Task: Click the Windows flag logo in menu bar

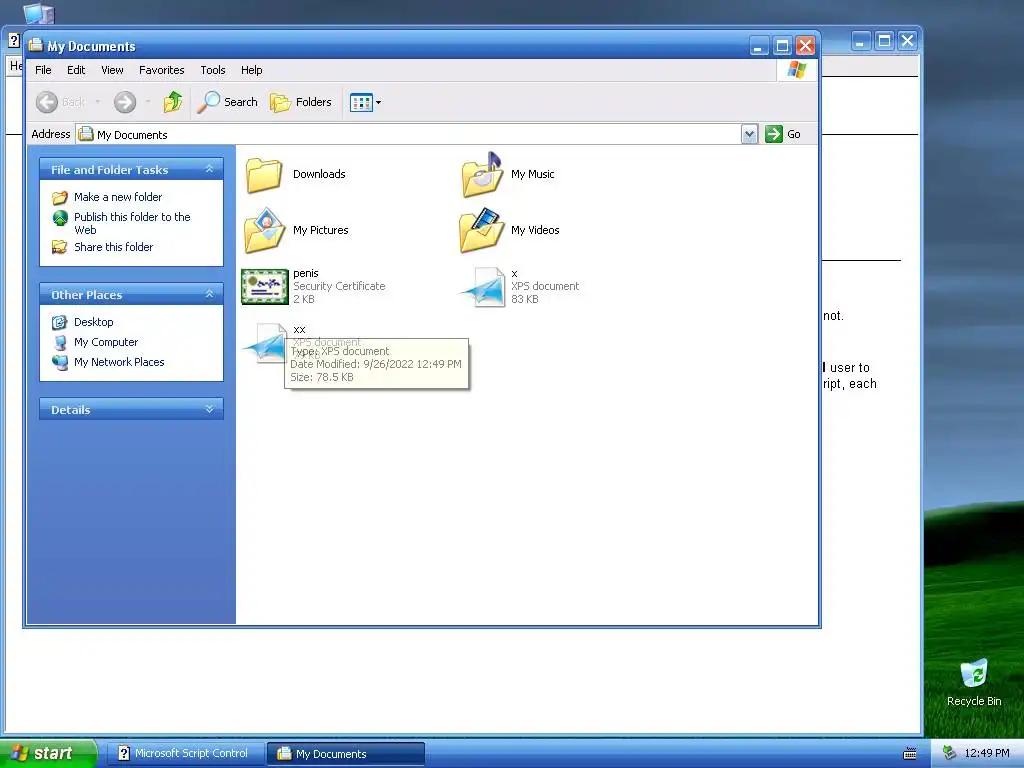Action: click(x=796, y=70)
